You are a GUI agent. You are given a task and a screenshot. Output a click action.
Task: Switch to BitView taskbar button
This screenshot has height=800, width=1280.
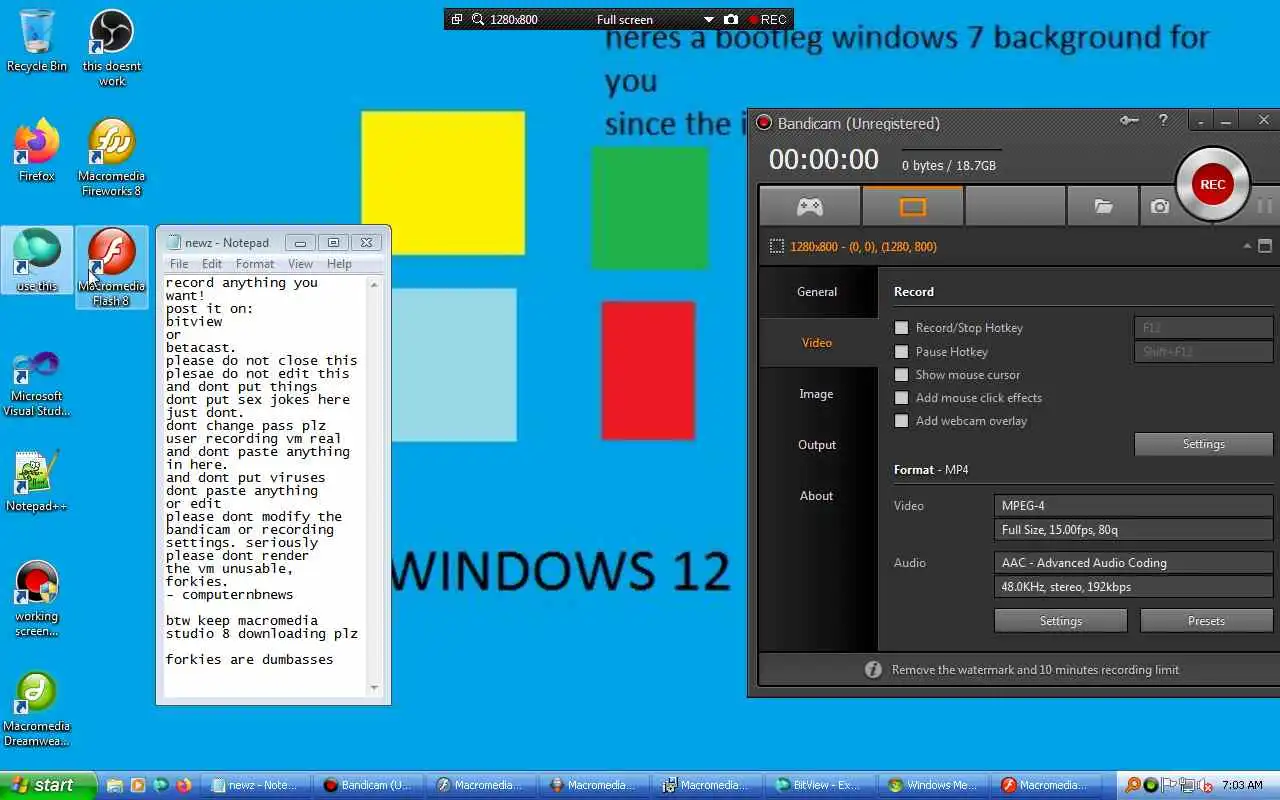point(820,785)
